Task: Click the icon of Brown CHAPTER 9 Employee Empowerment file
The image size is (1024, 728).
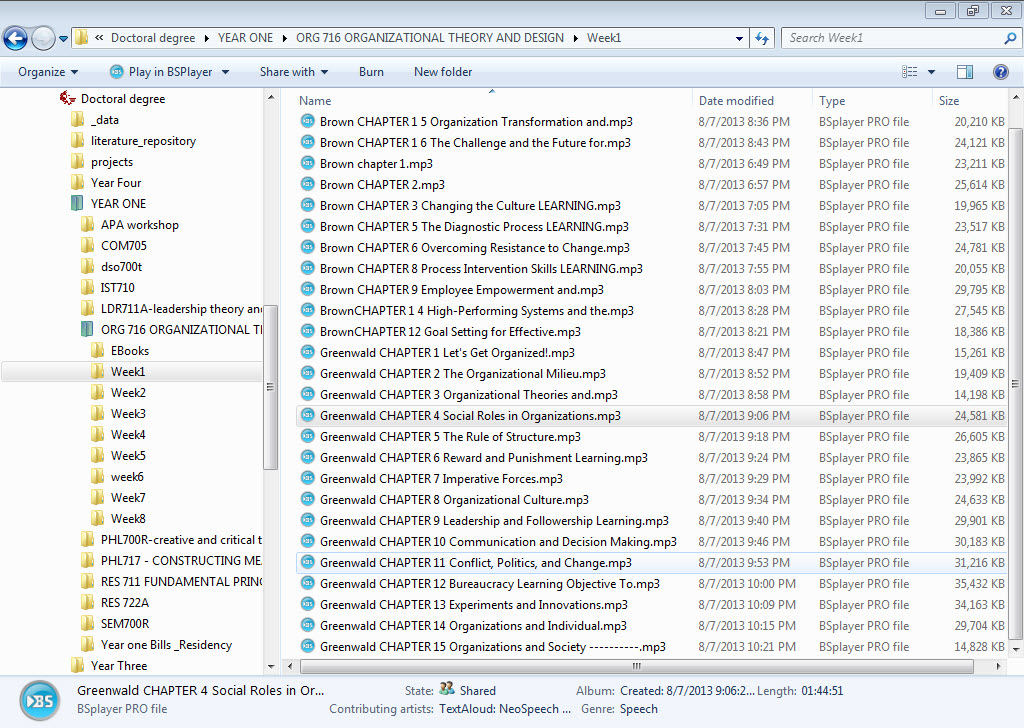Action: [x=308, y=289]
